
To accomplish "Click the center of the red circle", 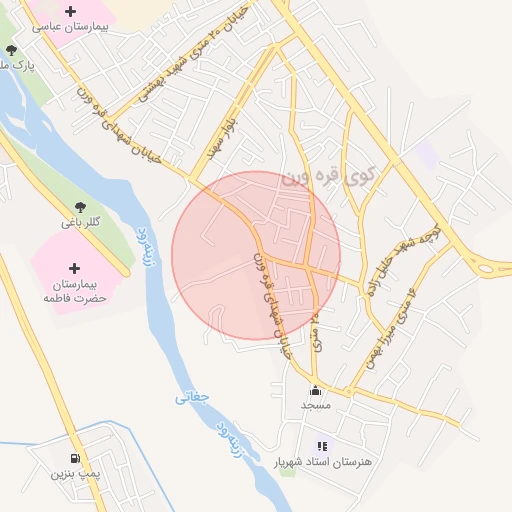I will click(256, 256).
